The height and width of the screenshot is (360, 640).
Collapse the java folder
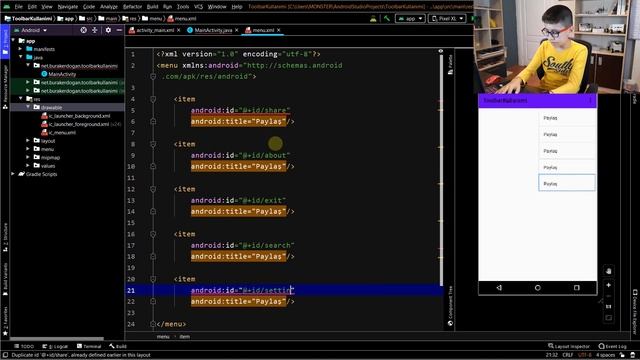point(20,57)
